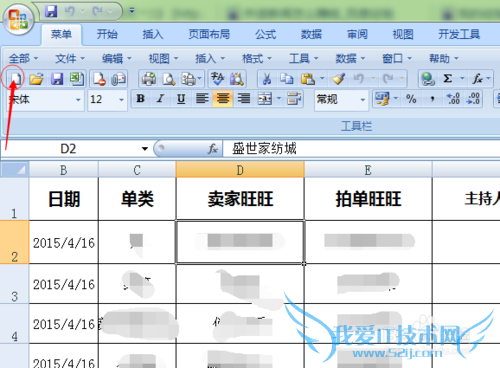Click the Office button logo
This screenshot has height=368, width=500.
pos(18,19)
